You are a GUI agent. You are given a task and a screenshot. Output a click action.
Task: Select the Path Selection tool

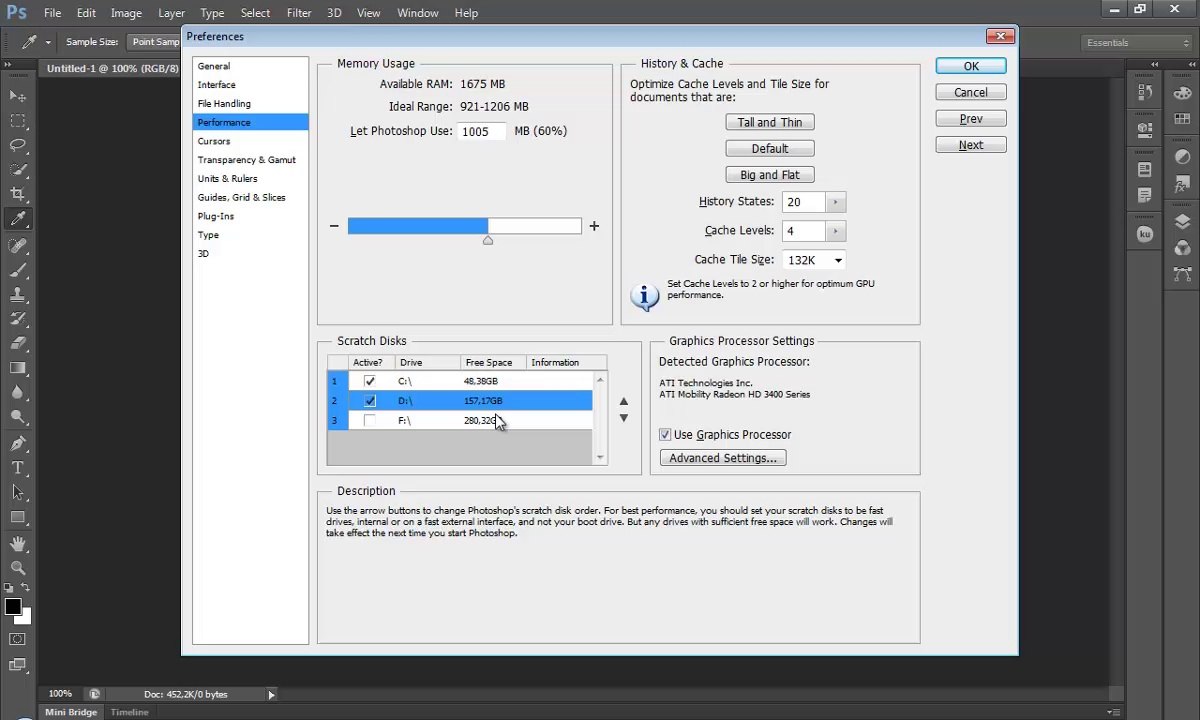click(18, 492)
